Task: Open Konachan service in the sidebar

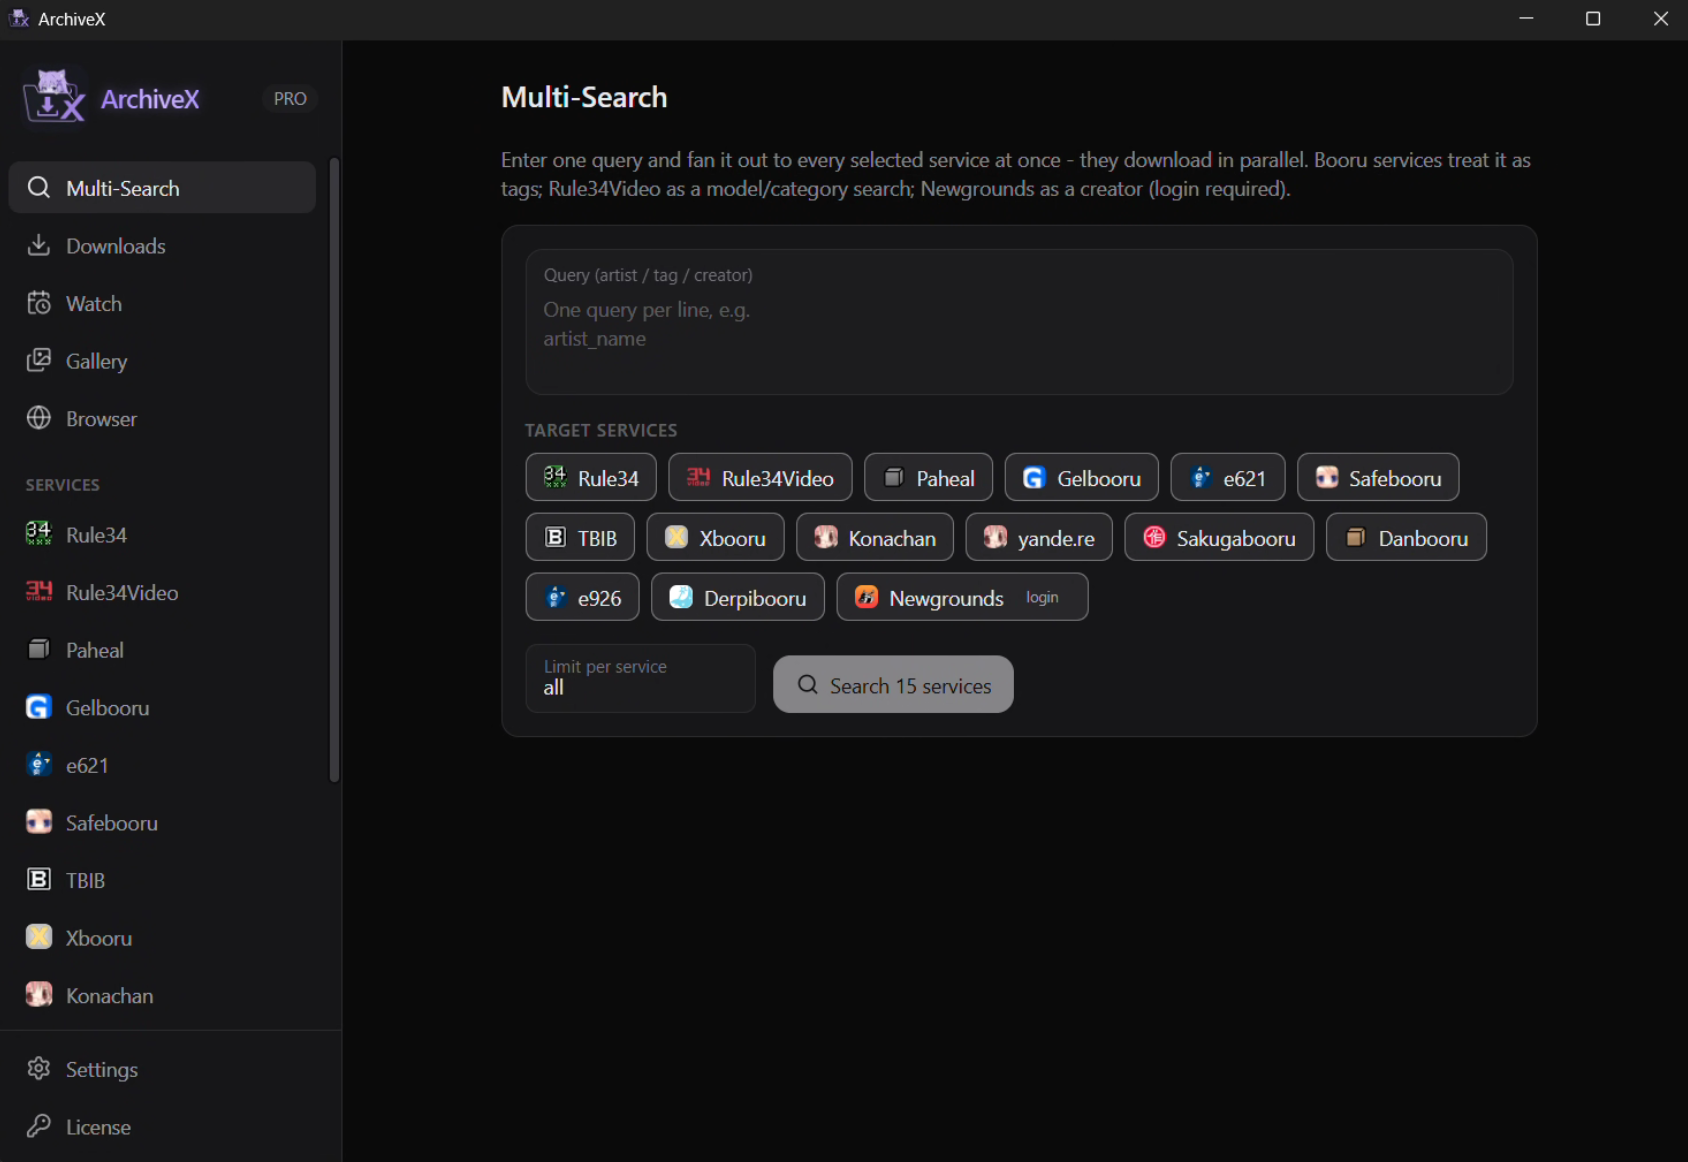Action: (x=162, y=996)
